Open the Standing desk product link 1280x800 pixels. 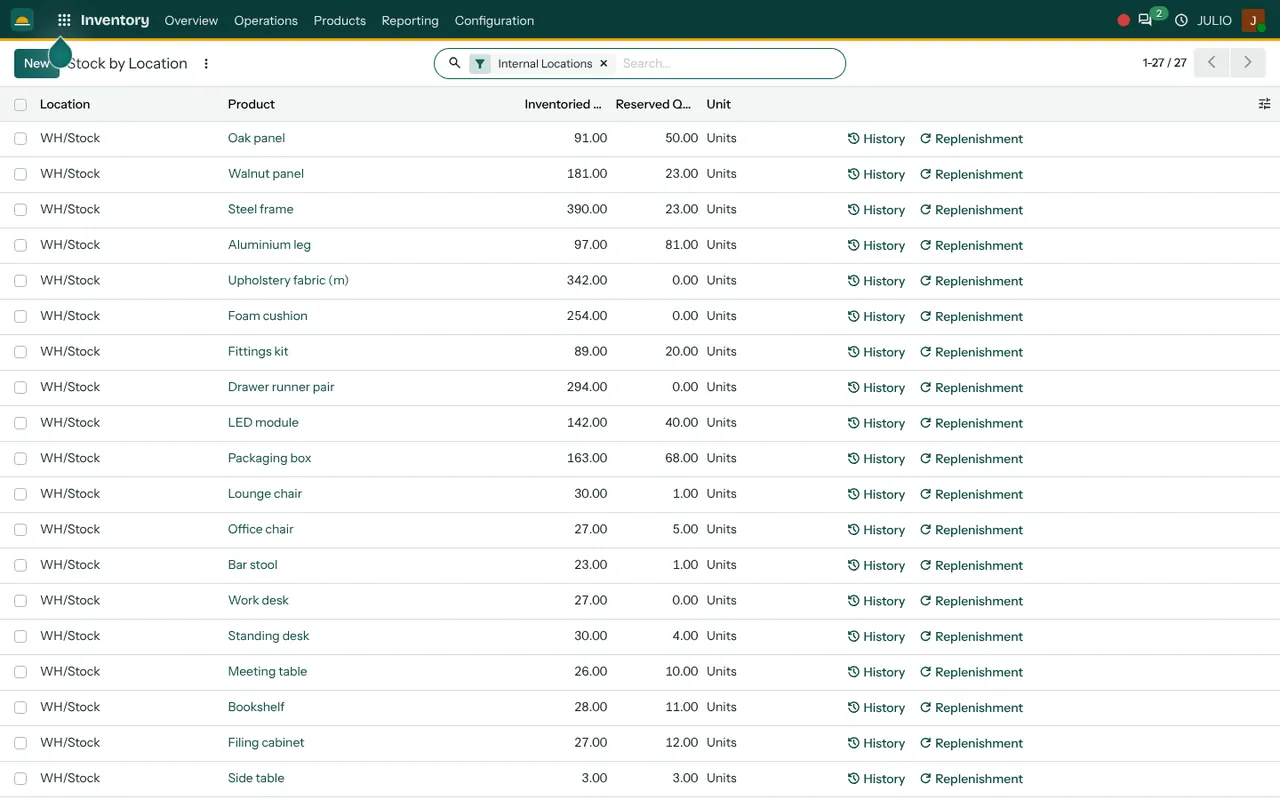click(268, 636)
